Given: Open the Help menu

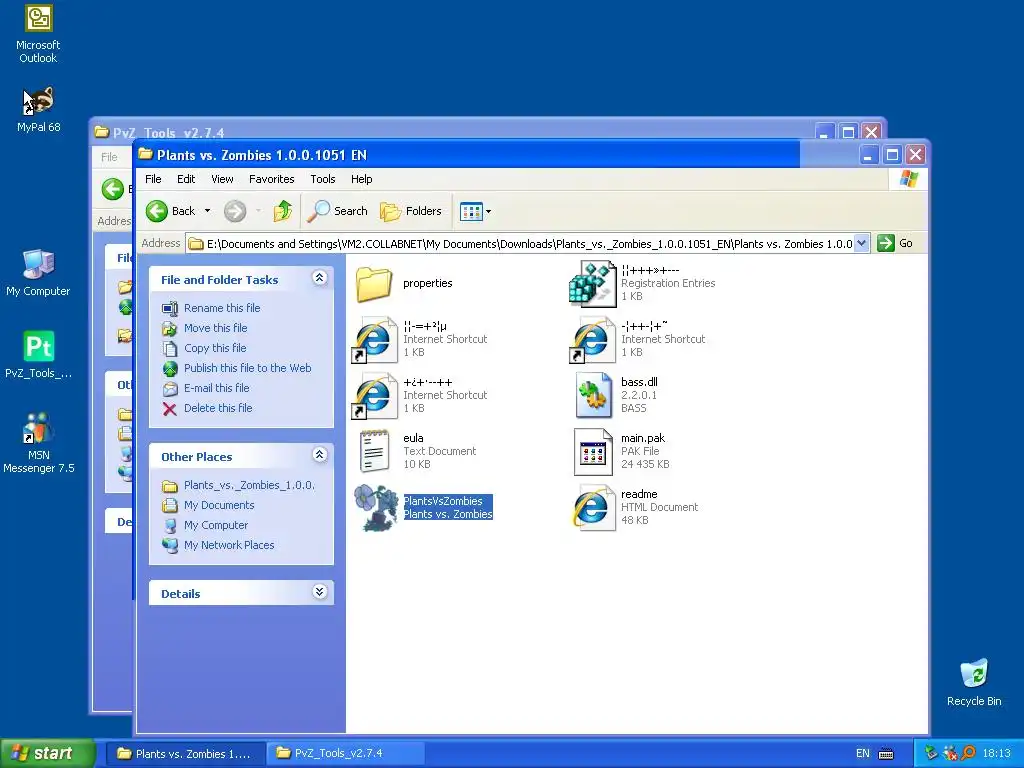Looking at the screenshot, I should 361,179.
